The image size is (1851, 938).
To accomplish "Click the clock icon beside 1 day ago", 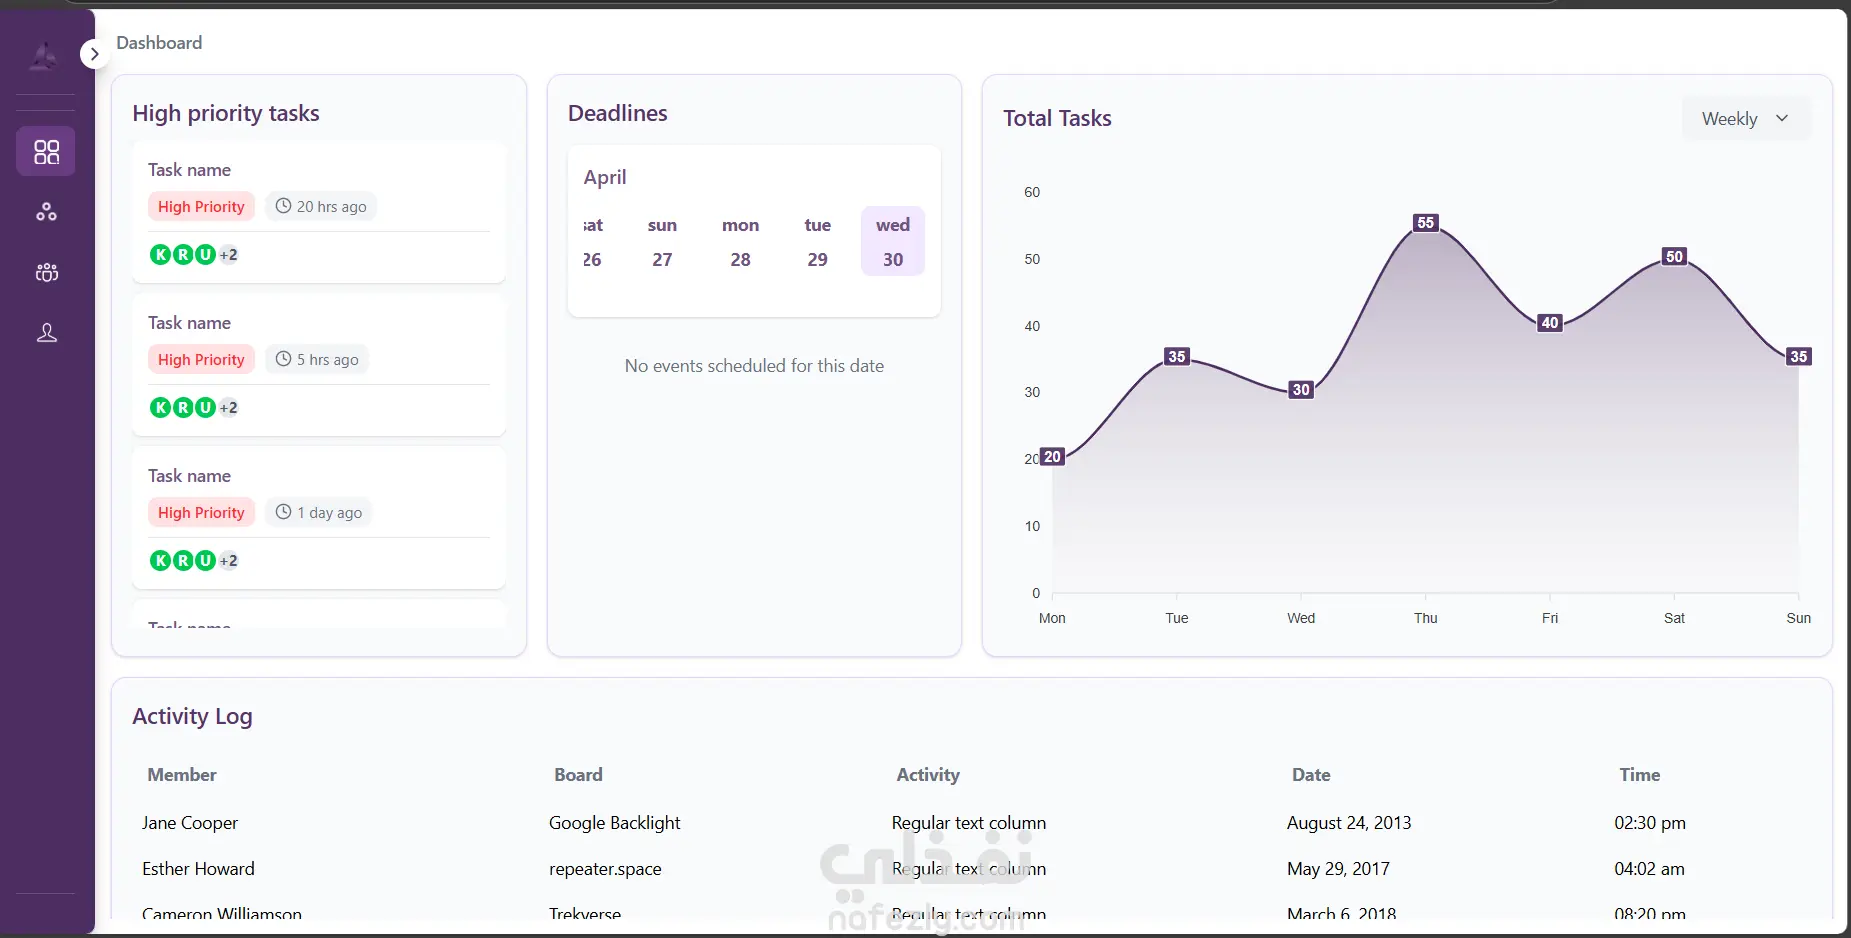I will click(x=283, y=512).
